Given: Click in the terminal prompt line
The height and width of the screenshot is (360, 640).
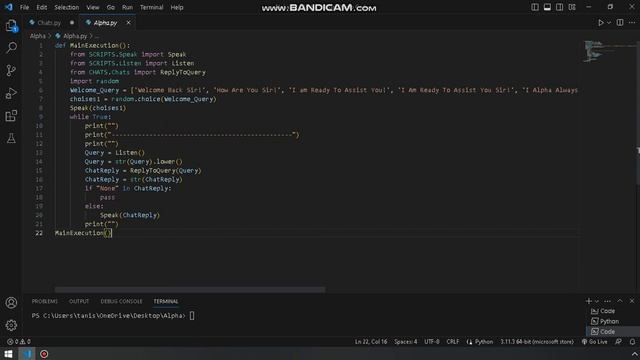Looking at the screenshot, I should coord(113,316).
